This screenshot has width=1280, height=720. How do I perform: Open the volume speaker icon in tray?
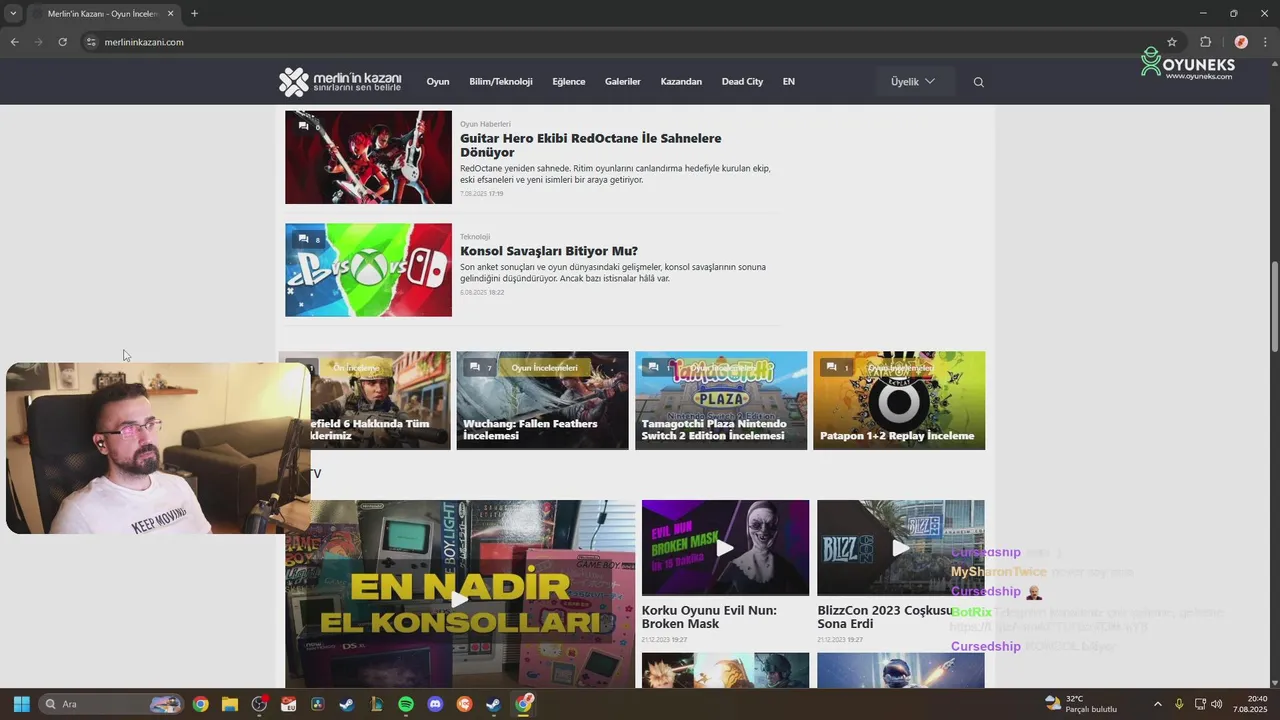[x=1217, y=704]
